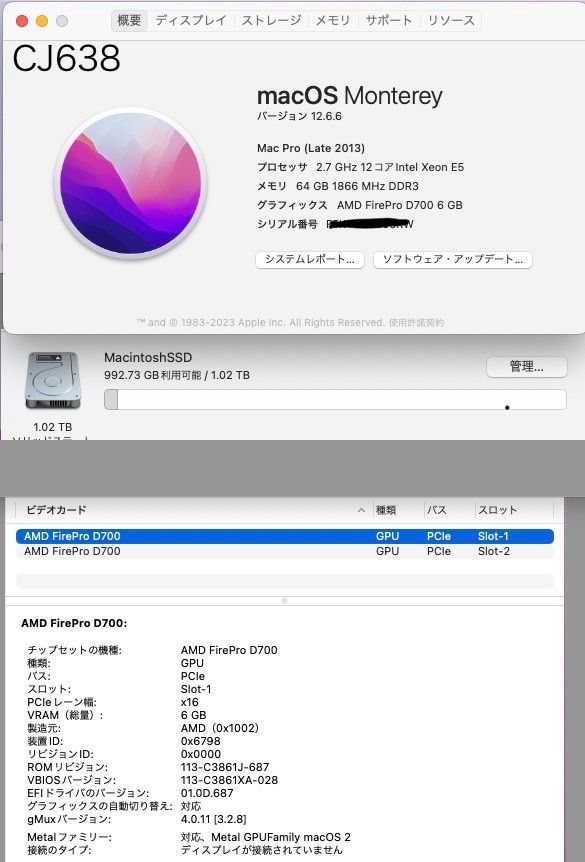
Task: Click the AMD（0x1002）manufacturer value
Action: click(x=220, y=728)
